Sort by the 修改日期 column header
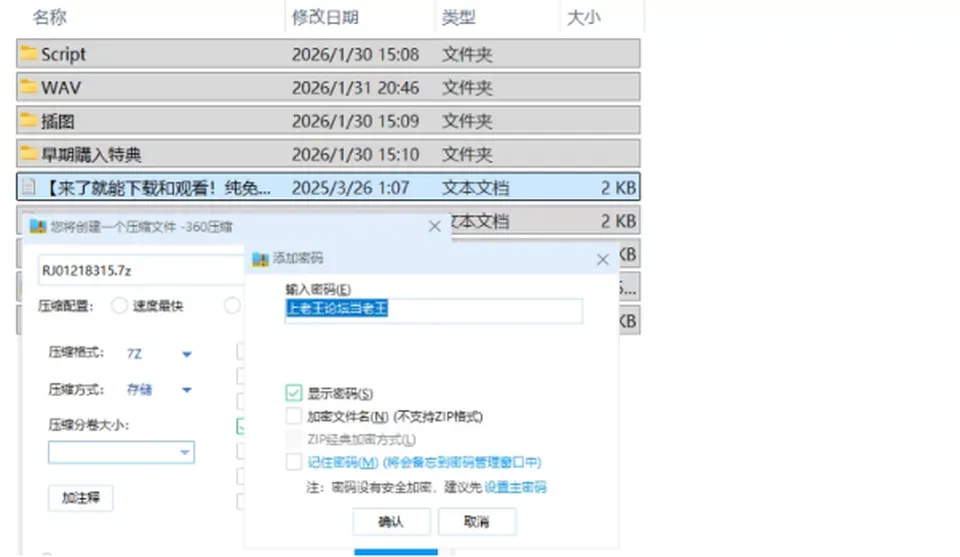960x557 pixels. (x=325, y=17)
